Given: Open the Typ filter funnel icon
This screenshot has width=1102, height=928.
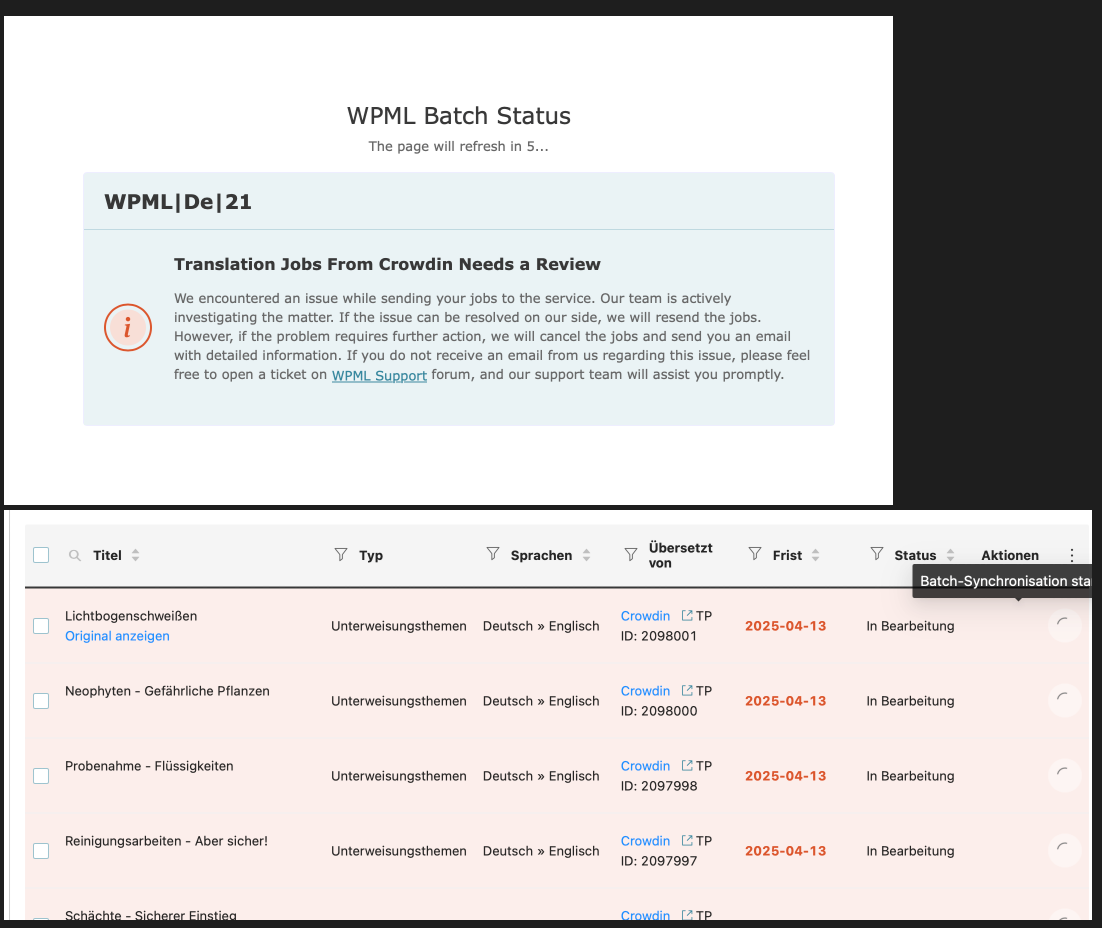Looking at the screenshot, I should pyautogui.click(x=341, y=555).
